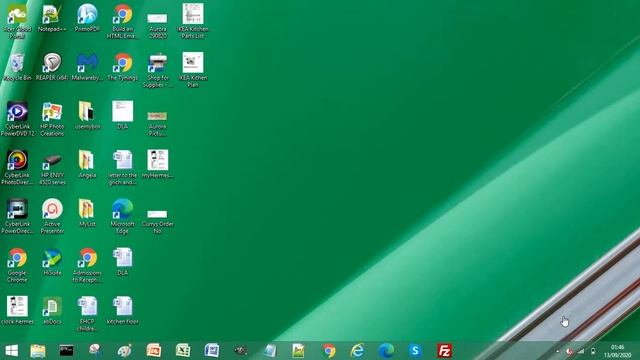Open The Tynings Chrome shortcut
Screen dimensions: 640x360
point(122,67)
